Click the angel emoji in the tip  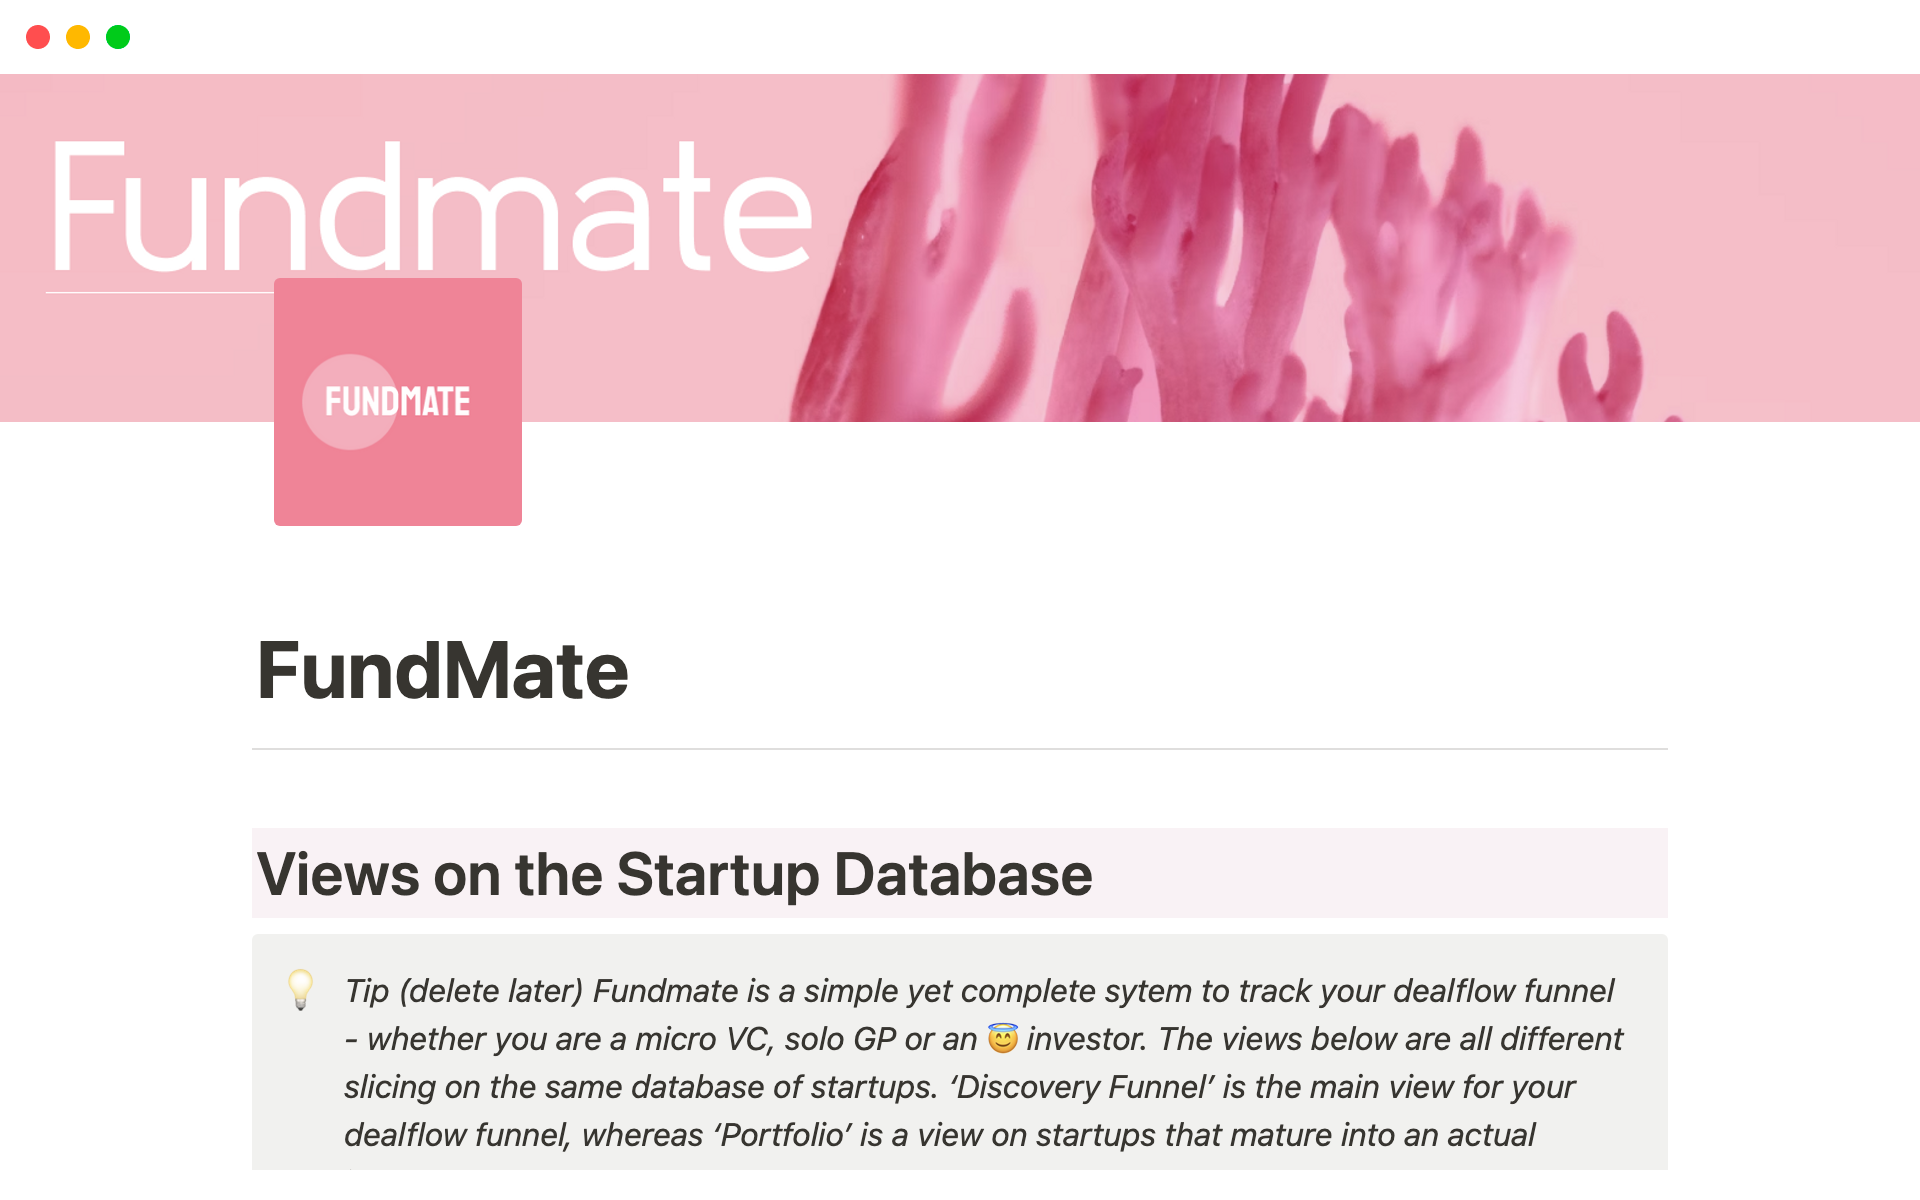tap(1002, 1039)
